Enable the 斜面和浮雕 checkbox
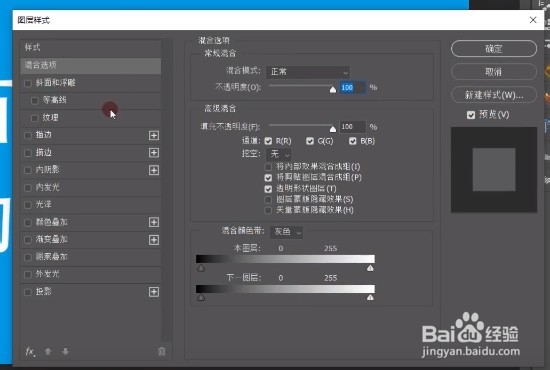Image resolution: width=550 pixels, height=370 pixels. click(x=28, y=83)
